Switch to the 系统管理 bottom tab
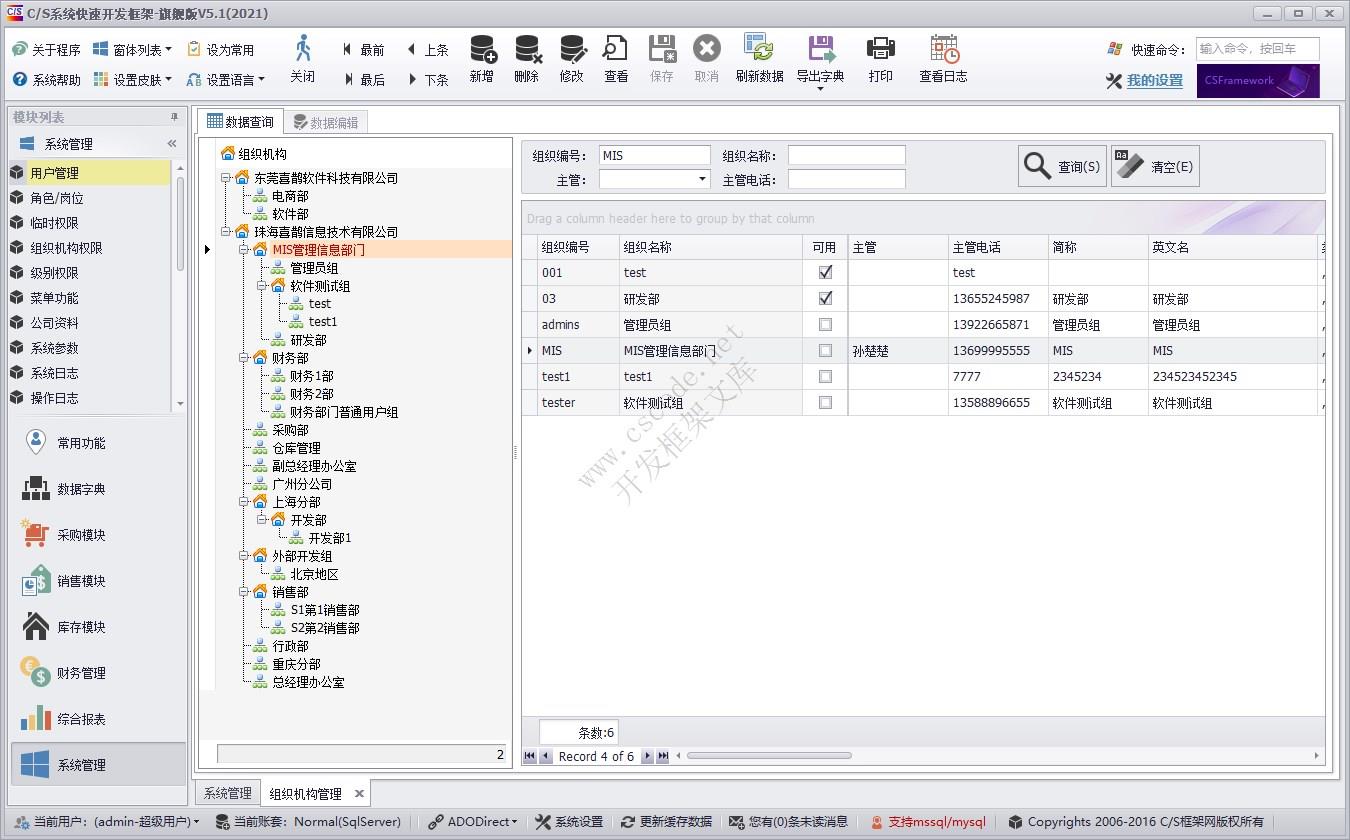This screenshot has width=1350, height=840. point(226,792)
